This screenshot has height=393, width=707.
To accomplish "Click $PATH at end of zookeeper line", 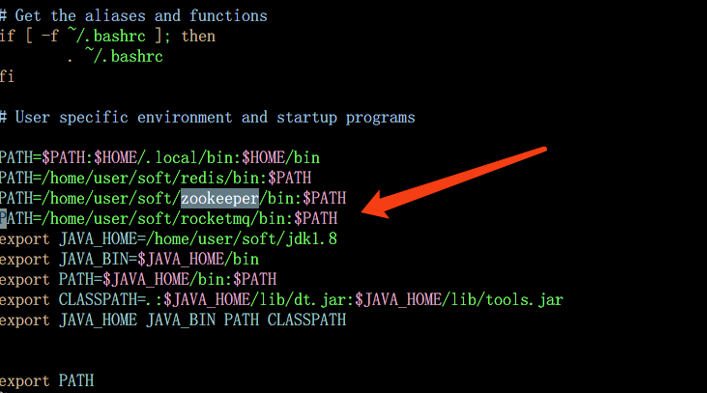I will pos(324,198).
